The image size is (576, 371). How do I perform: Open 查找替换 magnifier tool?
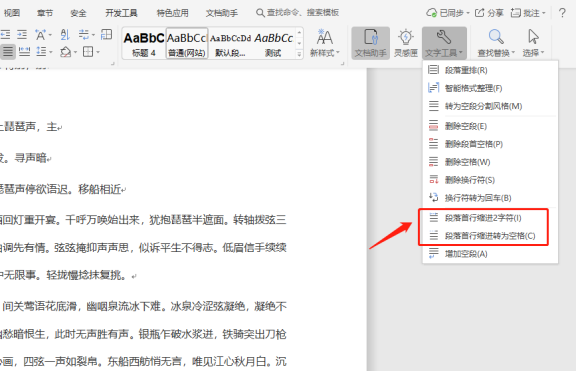(x=496, y=43)
